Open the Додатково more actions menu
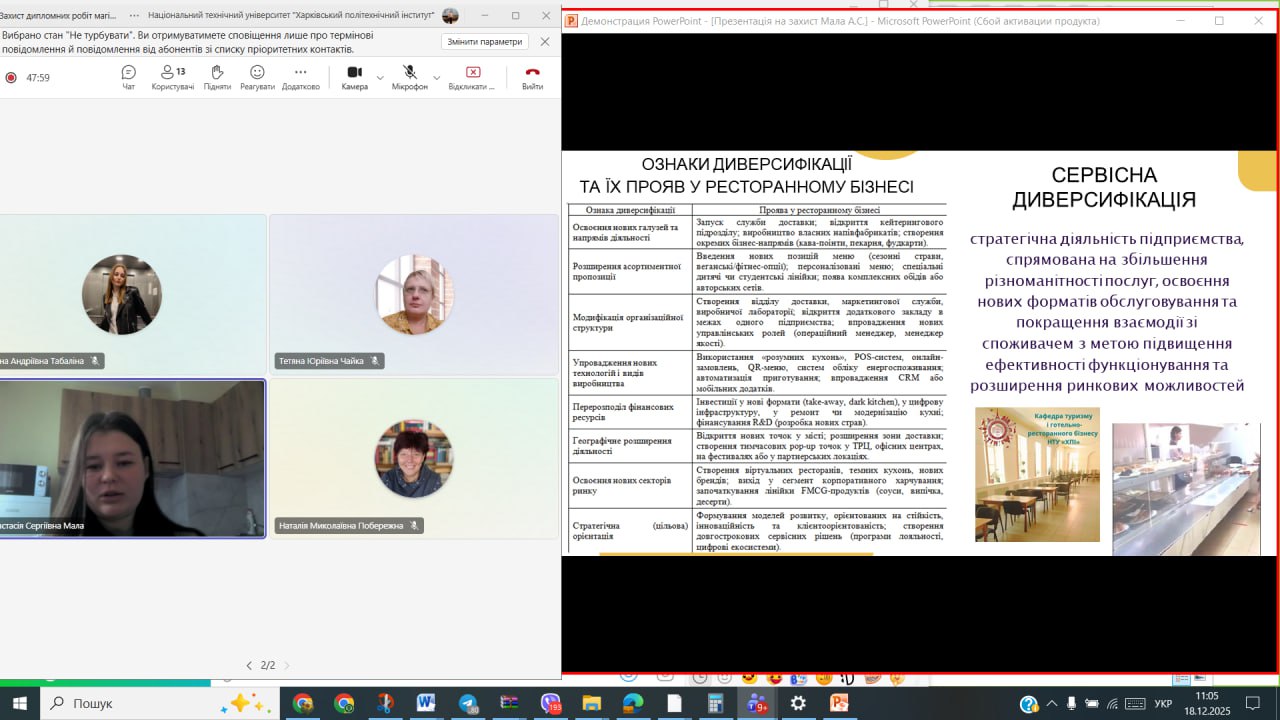The height and width of the screenshot is (720, 1280). point(300,77)
